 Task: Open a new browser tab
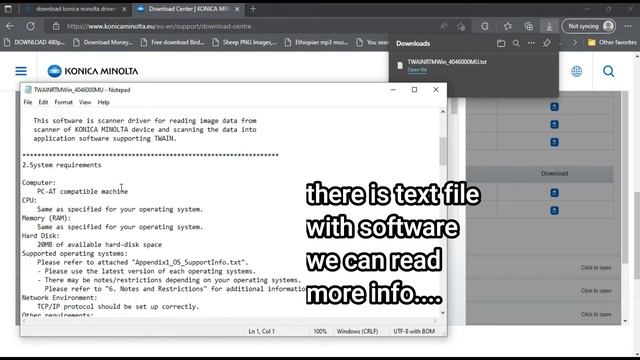253,9
